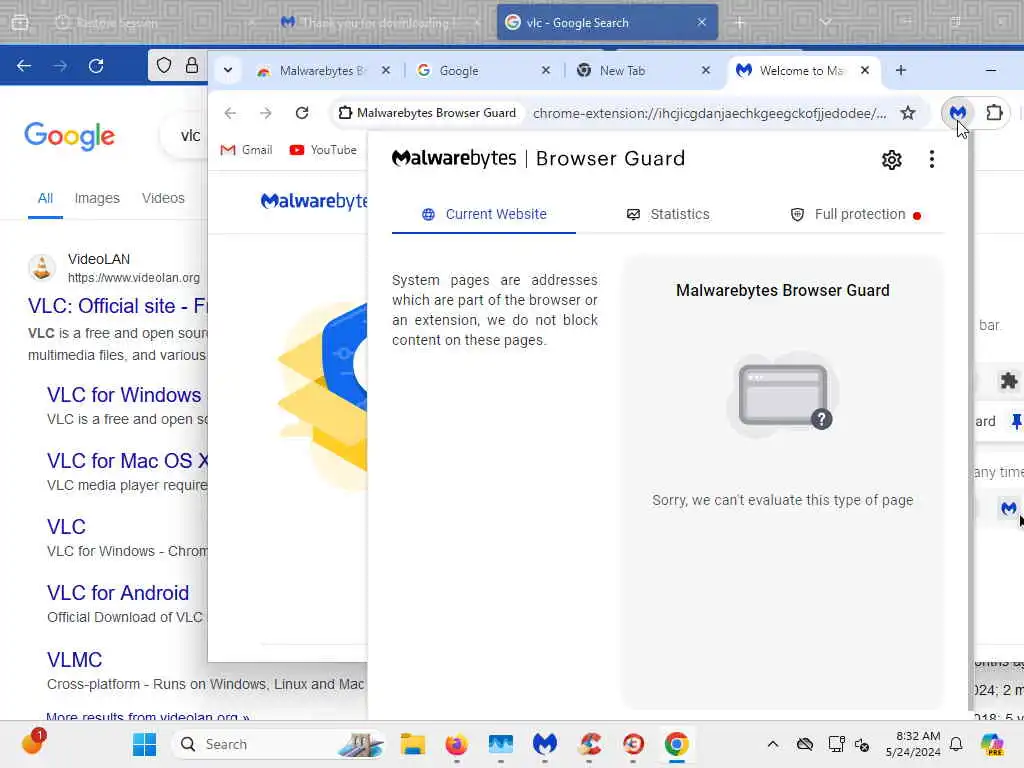The height and width of the screenshot is (768, 1024).
Task: Click the orange notification badge icon in taskbar
Action: pyautogui.click(x=33, y=742)
